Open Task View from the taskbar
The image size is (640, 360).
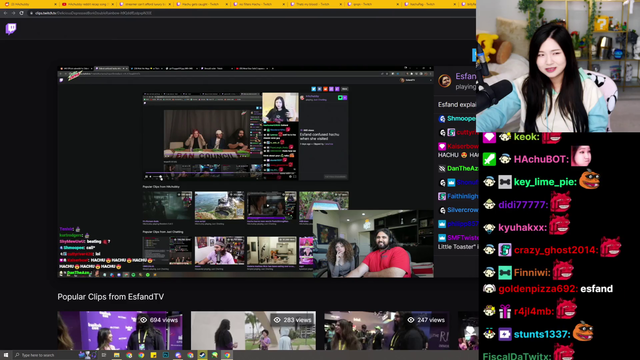tap(104, 355)
